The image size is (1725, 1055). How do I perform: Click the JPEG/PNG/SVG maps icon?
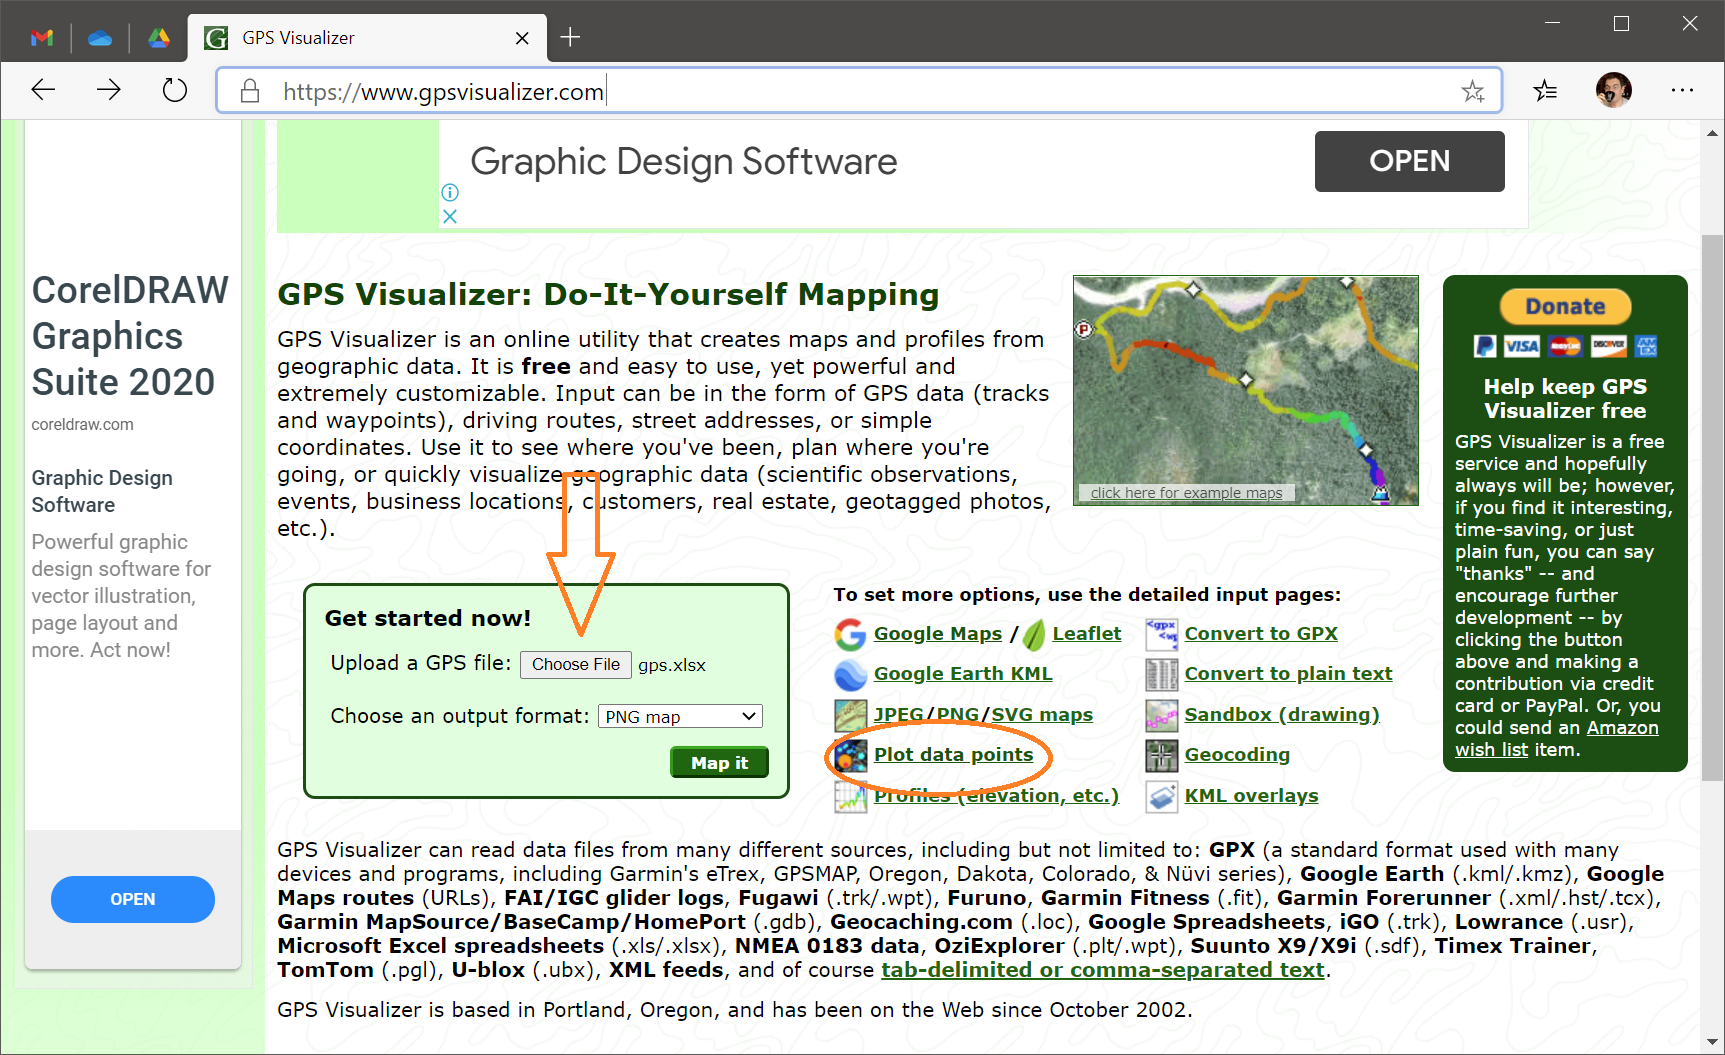tap(850, 715)
